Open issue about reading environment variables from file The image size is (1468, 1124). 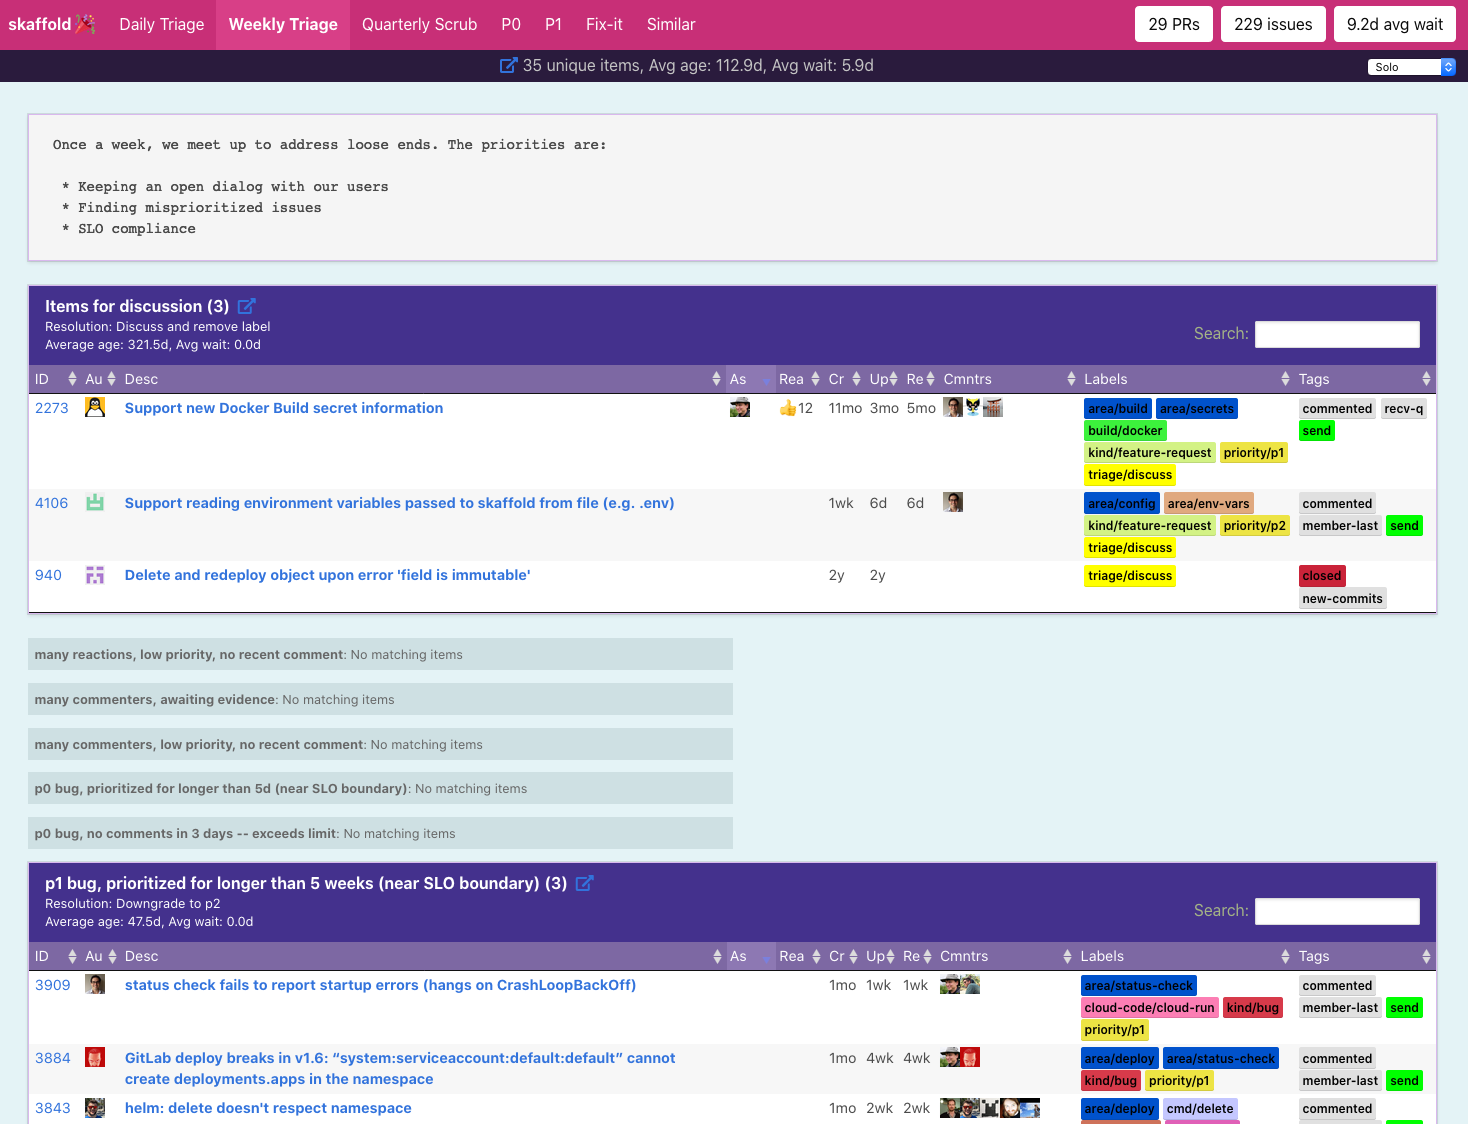click(399, 503)
